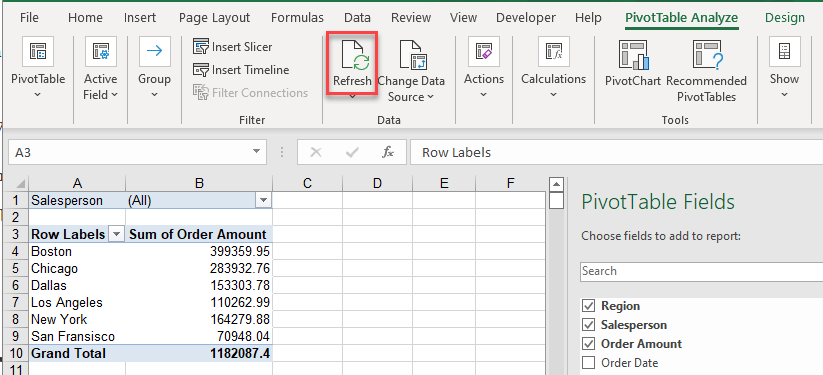823x375 pixels.
Task: Check the Order Date field
Action: (589, 363)
